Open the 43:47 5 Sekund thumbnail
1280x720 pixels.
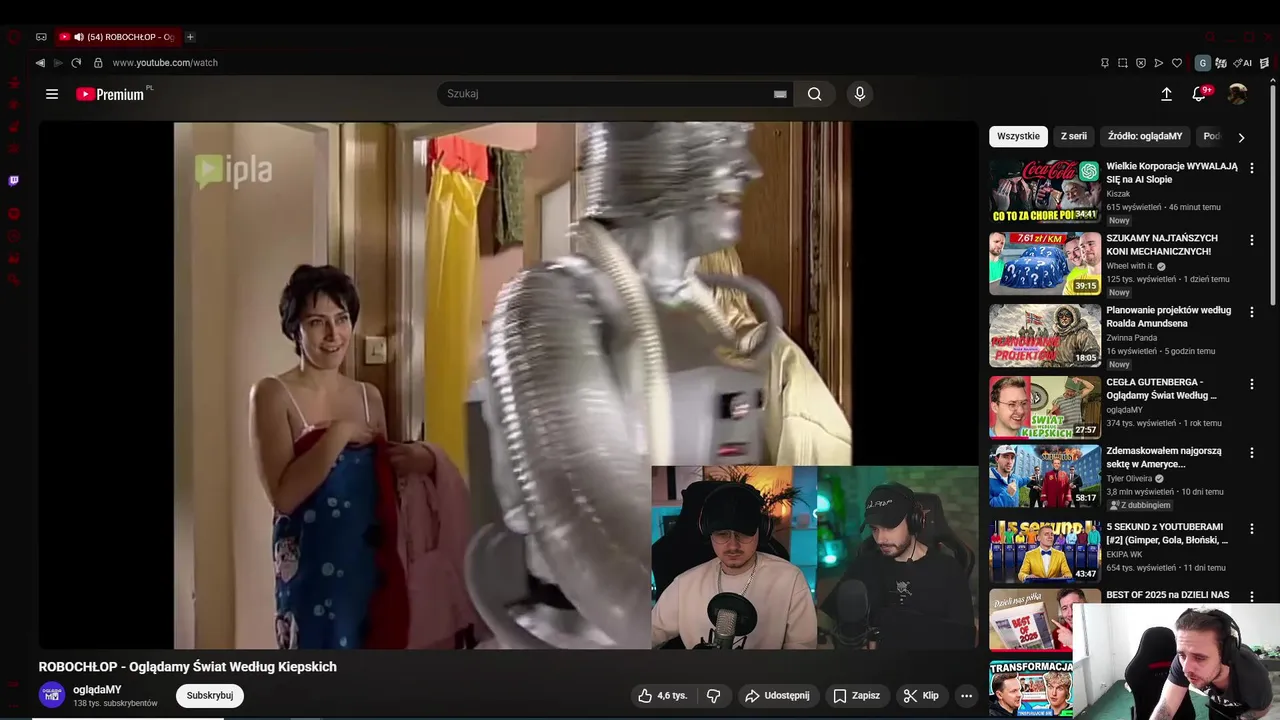pos(1045,550)
